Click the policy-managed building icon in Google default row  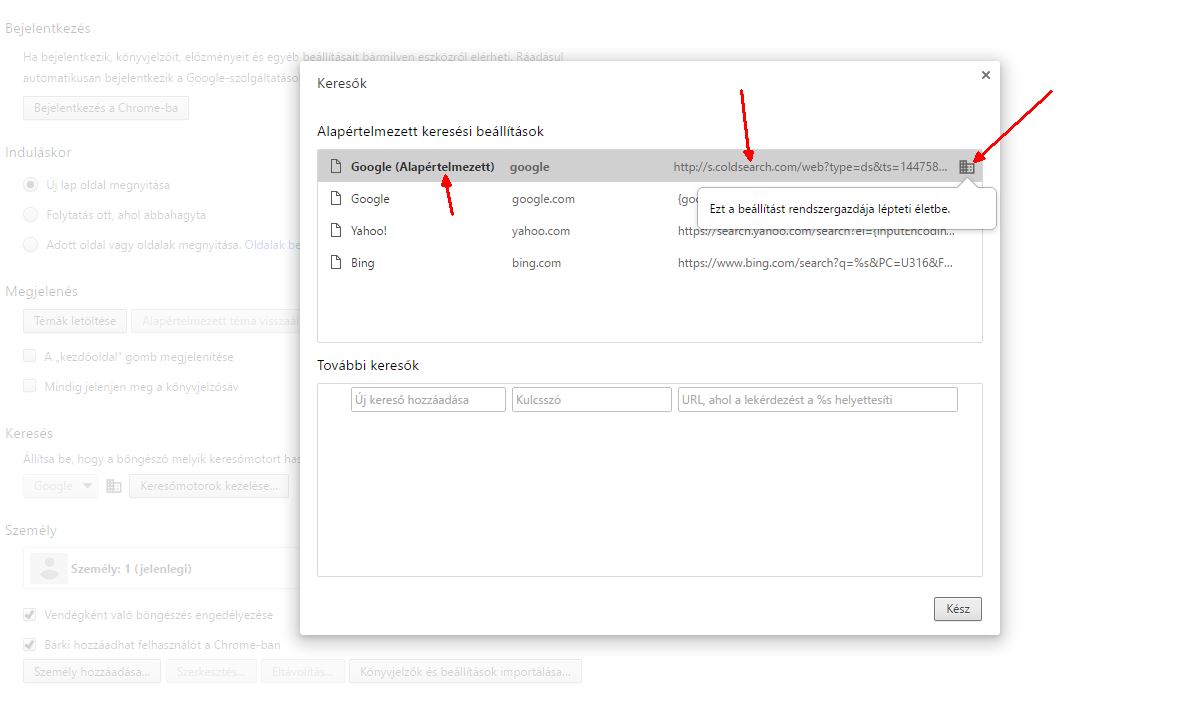pos(966,167)
